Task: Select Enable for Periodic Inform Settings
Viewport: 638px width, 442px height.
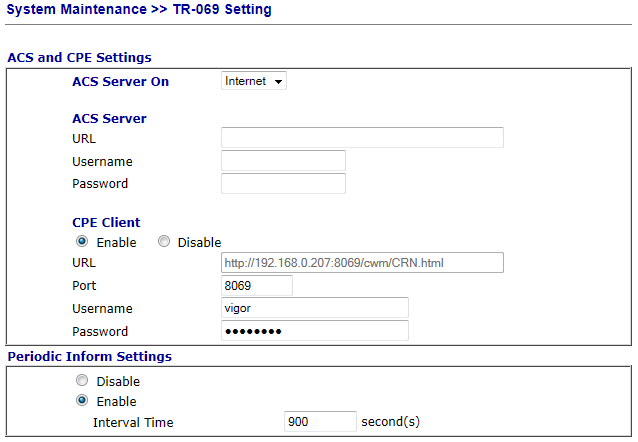Action: pos(82,401)
